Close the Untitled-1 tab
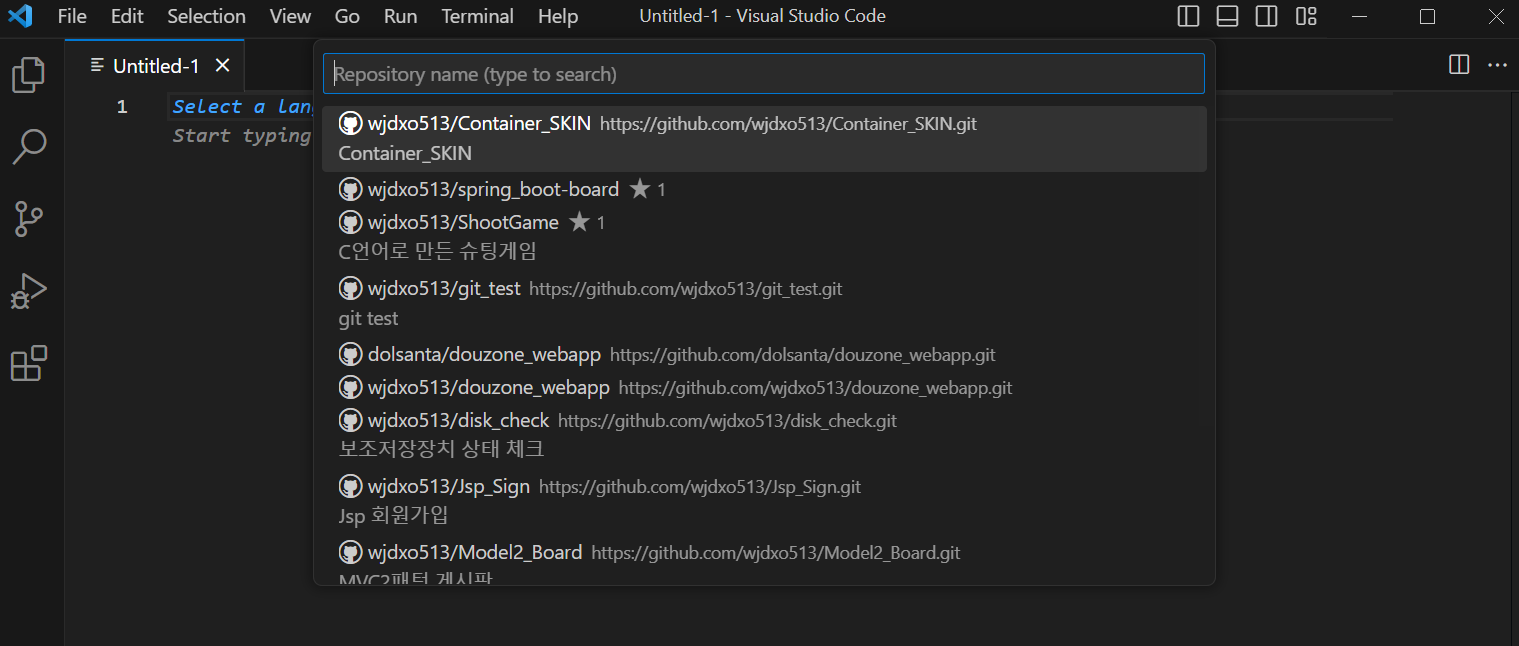 (223, 65)
